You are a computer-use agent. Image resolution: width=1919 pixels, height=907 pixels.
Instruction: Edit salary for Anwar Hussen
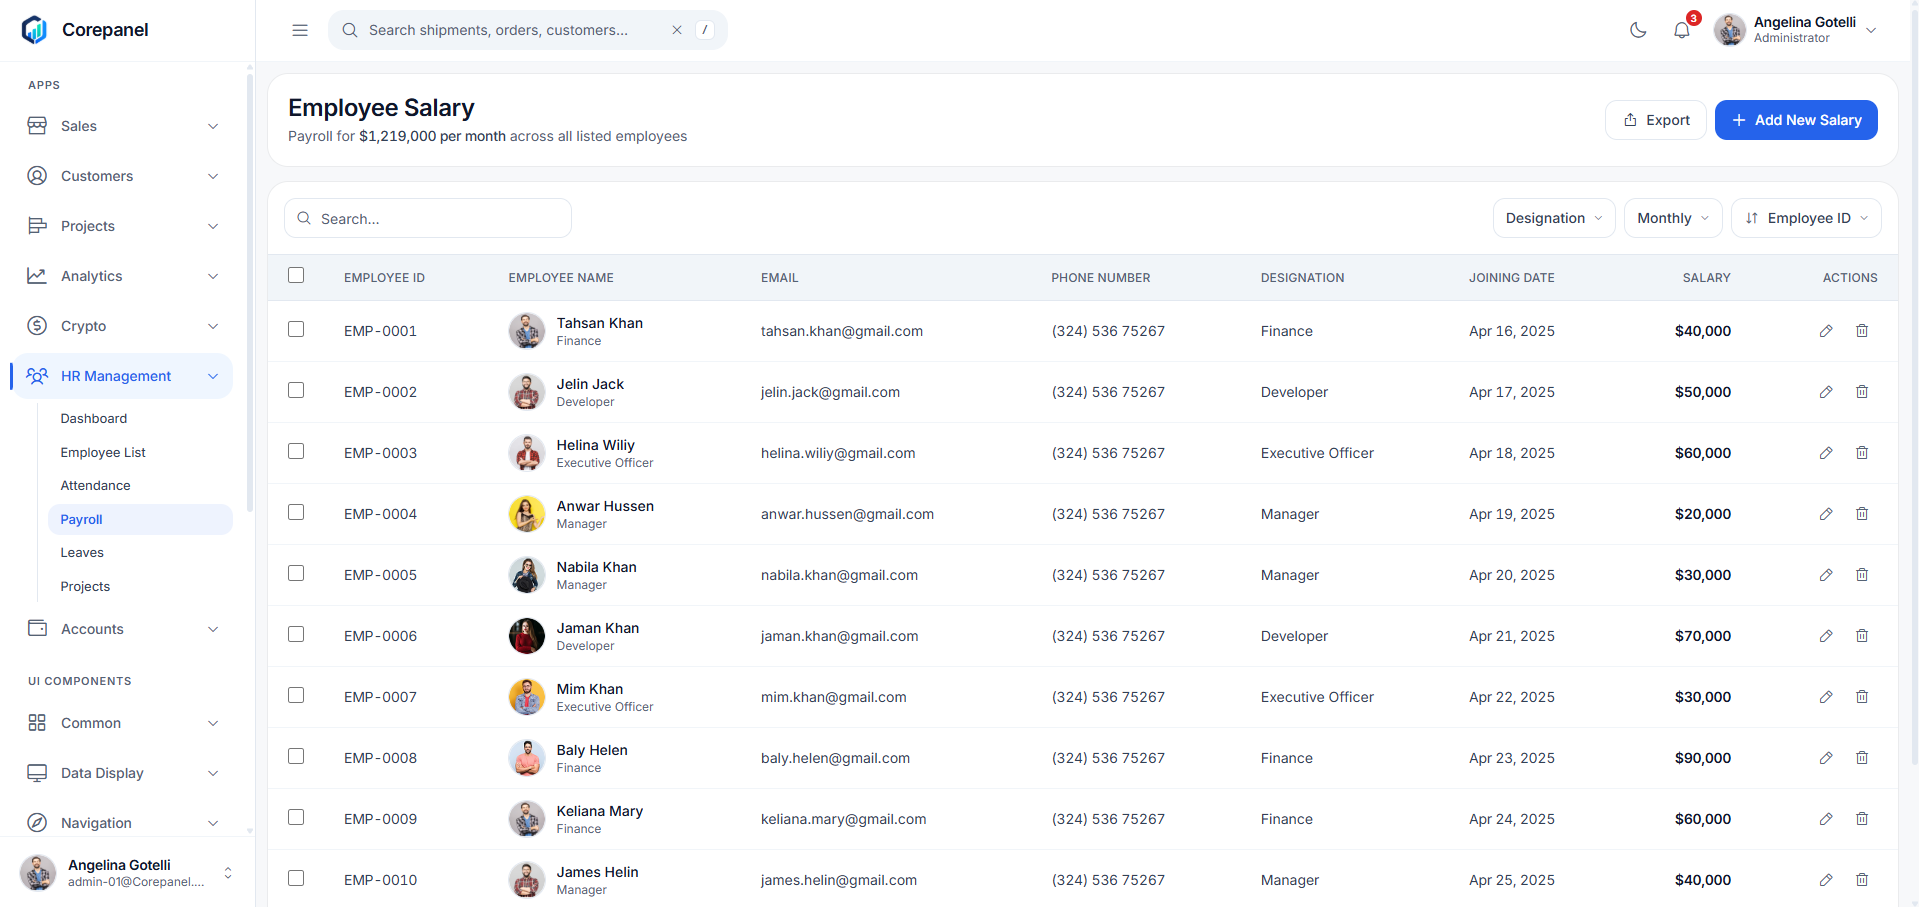(x=1826, y=514)
